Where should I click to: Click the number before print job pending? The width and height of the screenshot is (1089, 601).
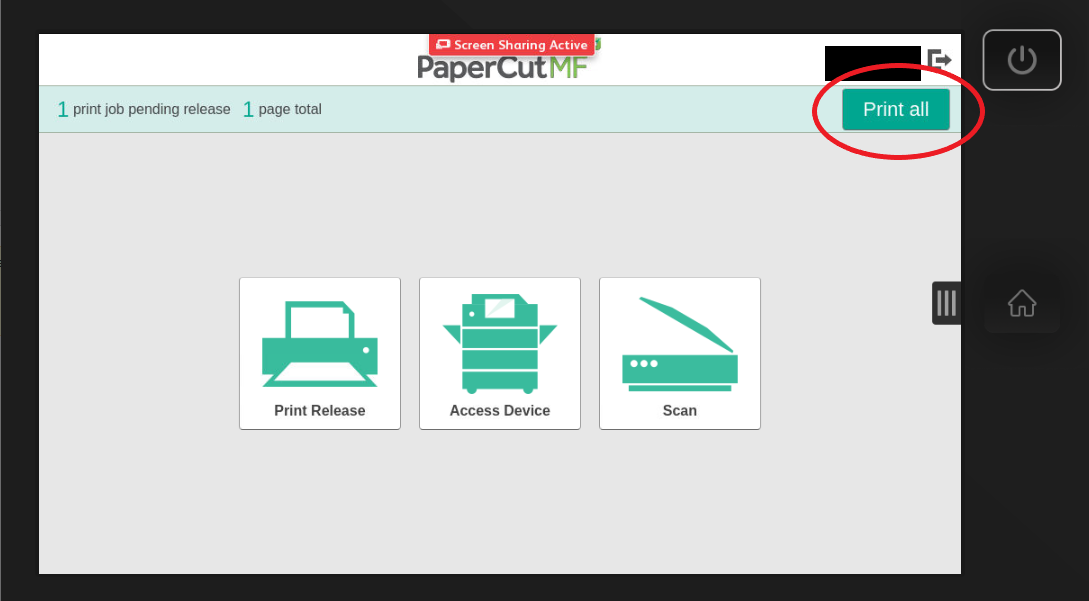pyautogui.click(x=62, y=110)
